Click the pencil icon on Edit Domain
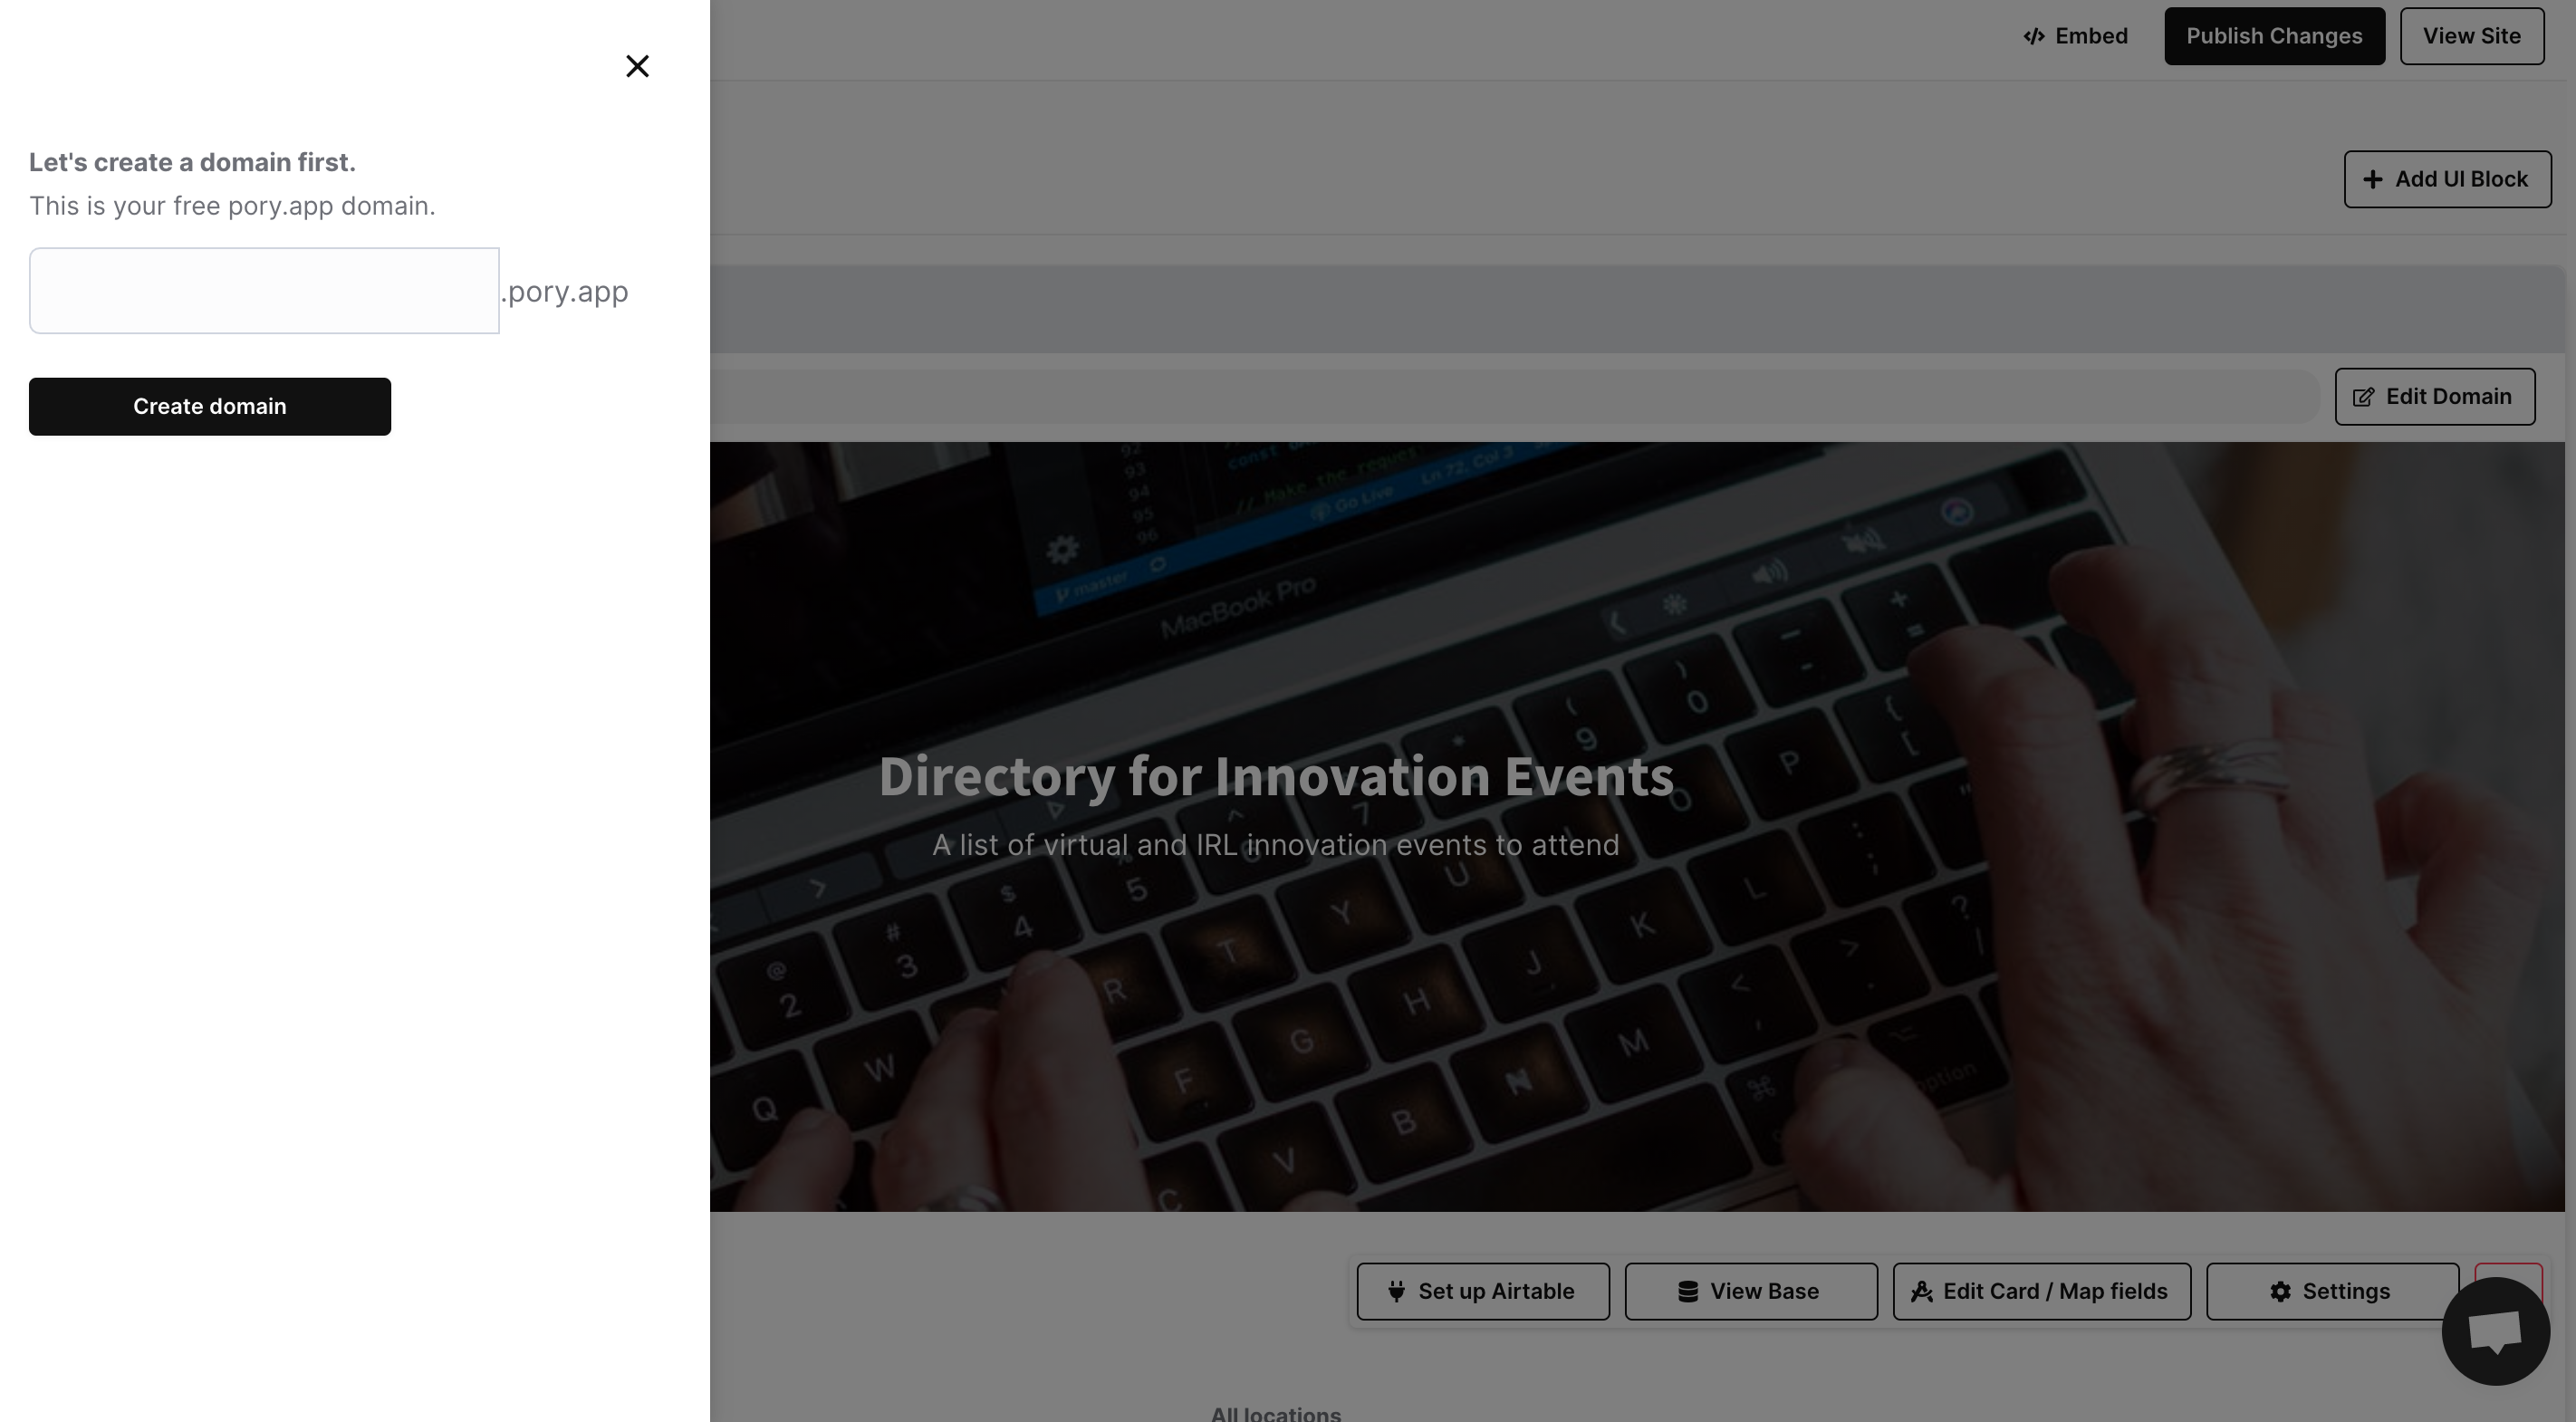The image size is (2576, 1422). click(x=2363, y=397)
